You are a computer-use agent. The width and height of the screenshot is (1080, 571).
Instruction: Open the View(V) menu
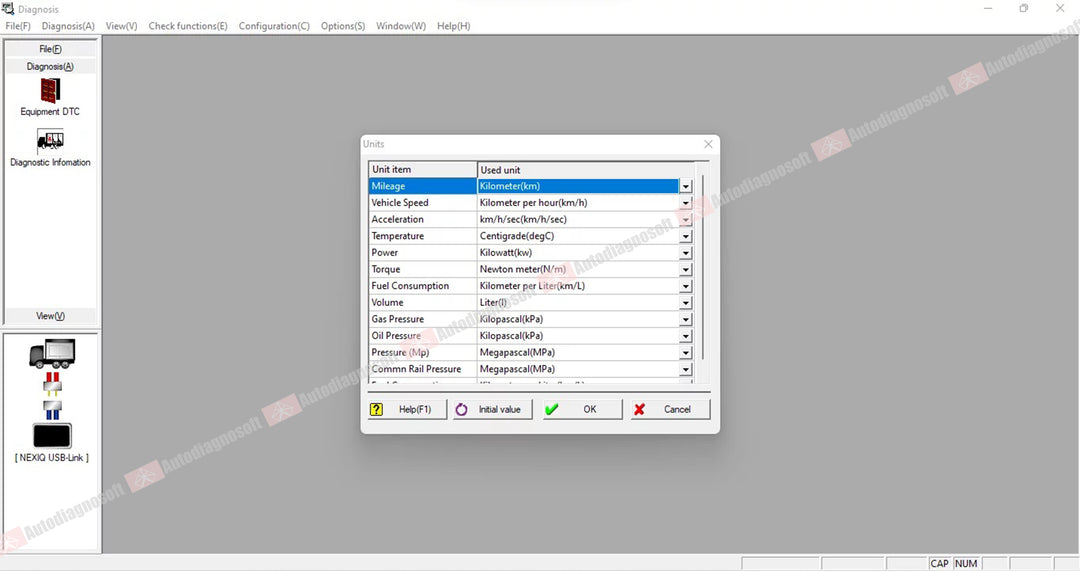click(121, 26)
